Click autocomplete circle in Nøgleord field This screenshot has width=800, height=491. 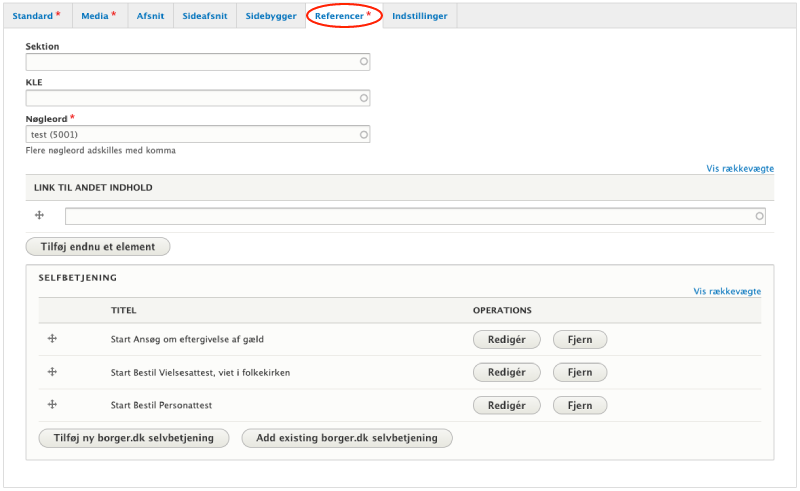(364, 134)
